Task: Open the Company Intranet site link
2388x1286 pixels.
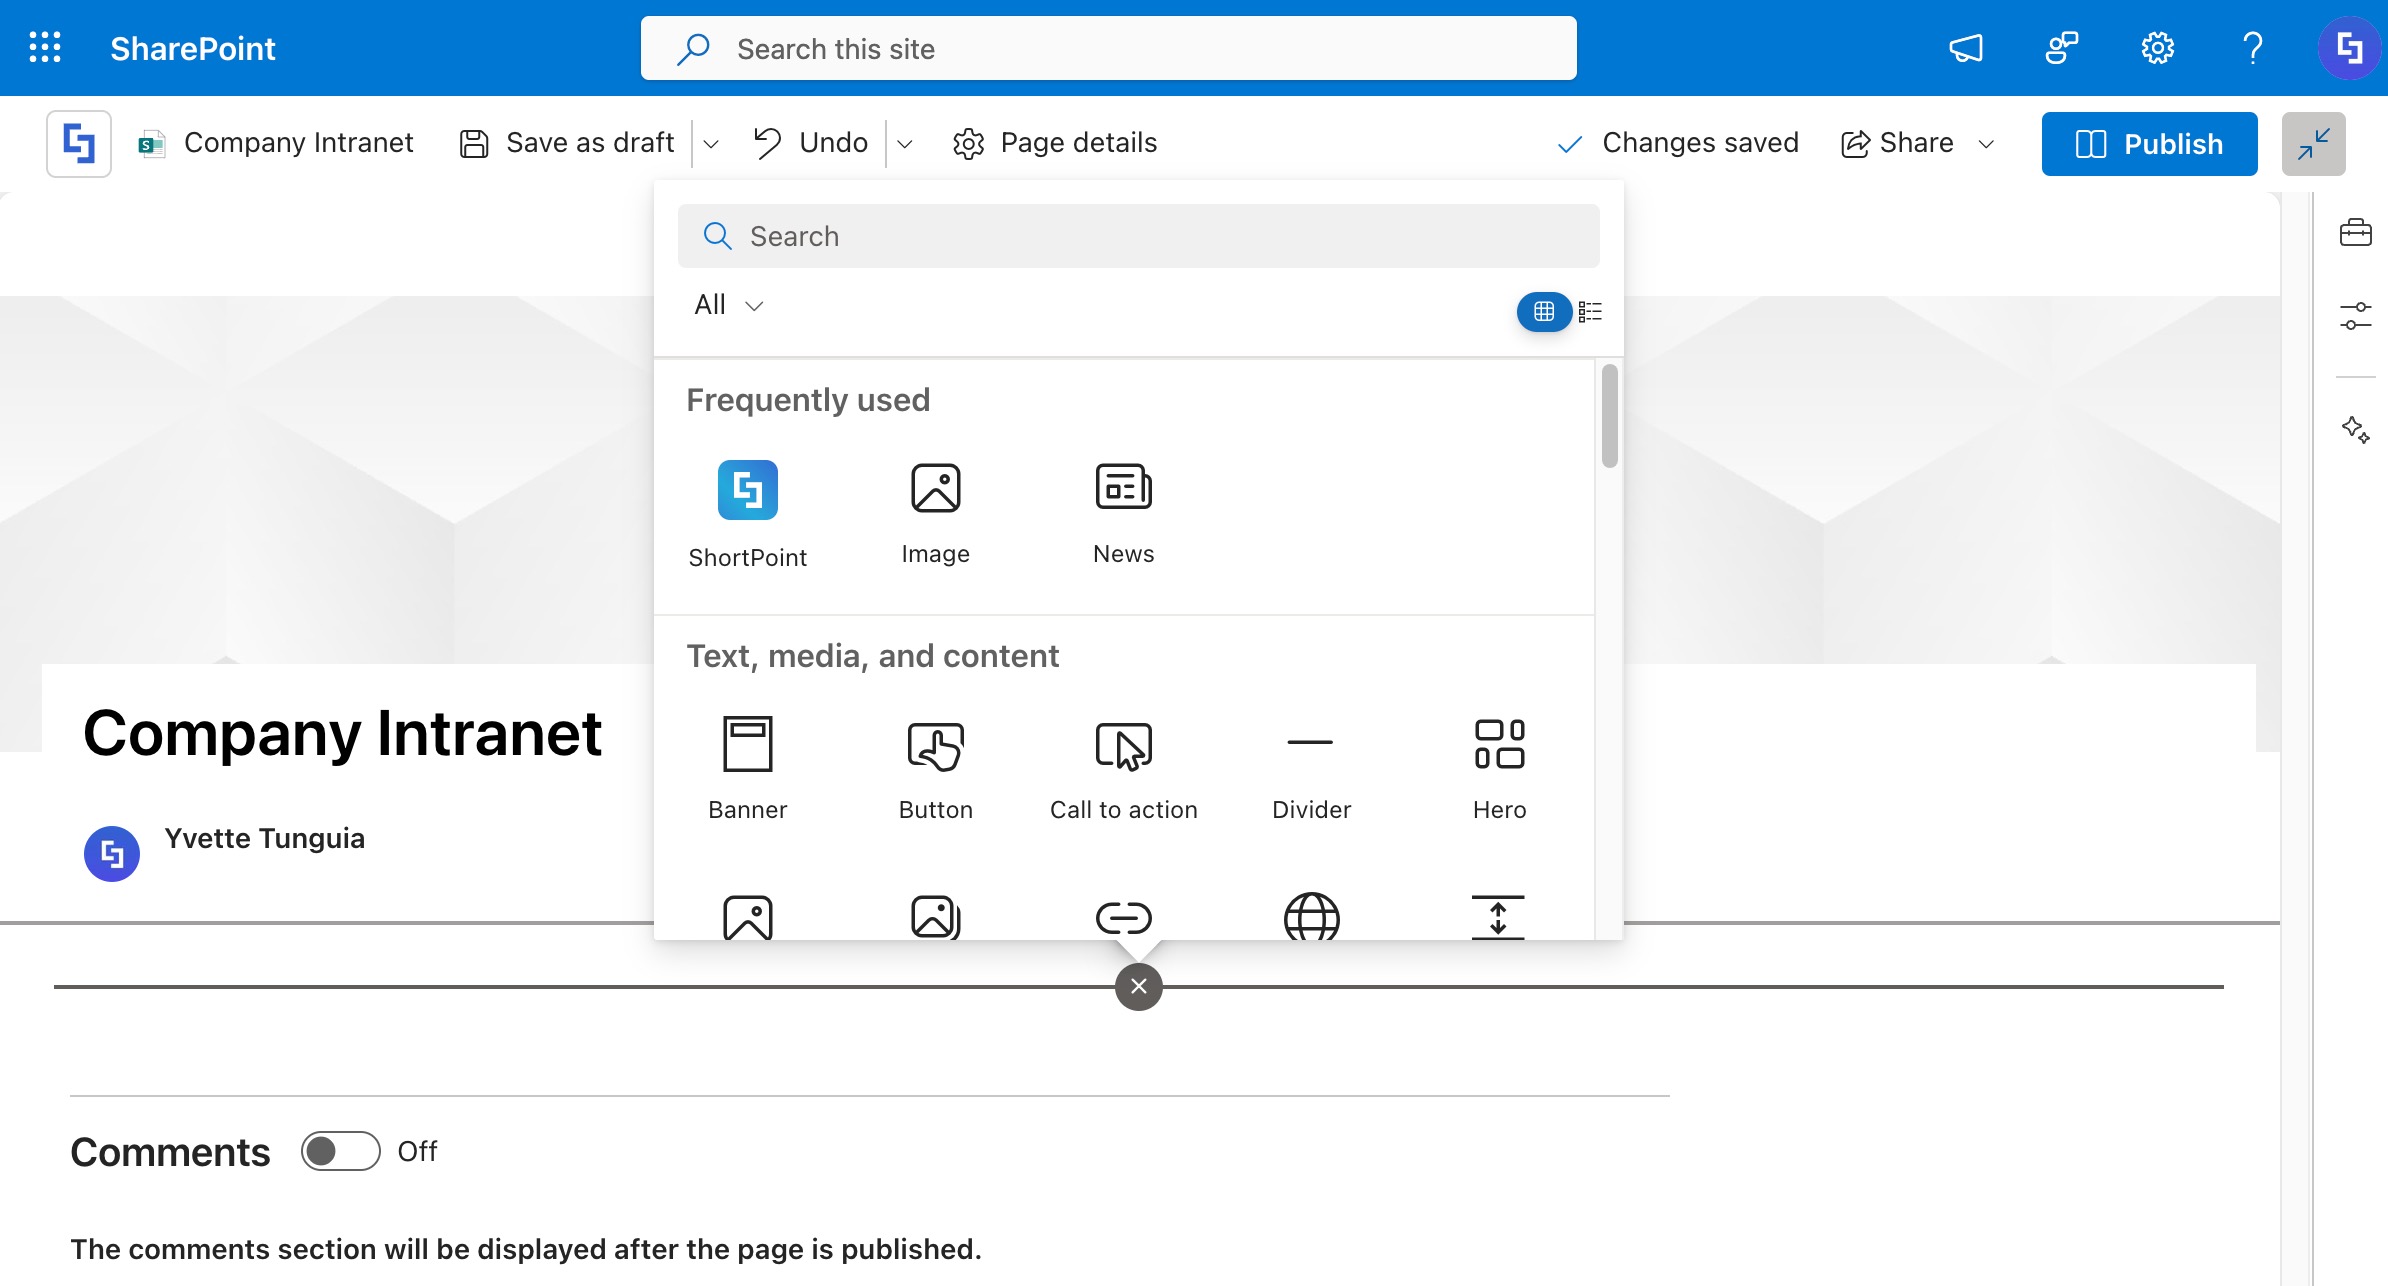Action: tap(298, 143)
